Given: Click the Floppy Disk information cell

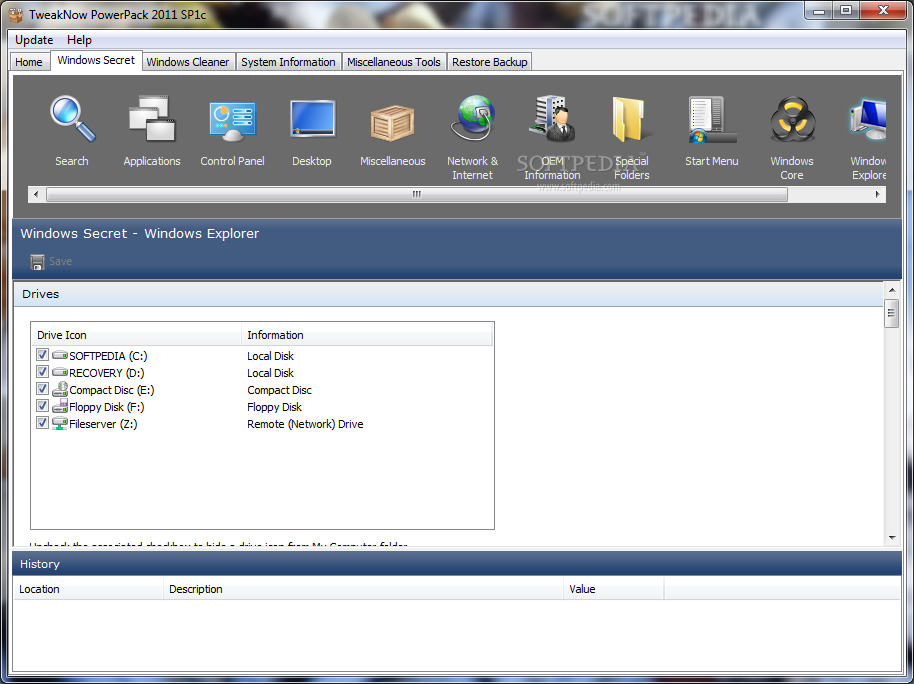Looking at the screenshot, I should coord(275,406).
